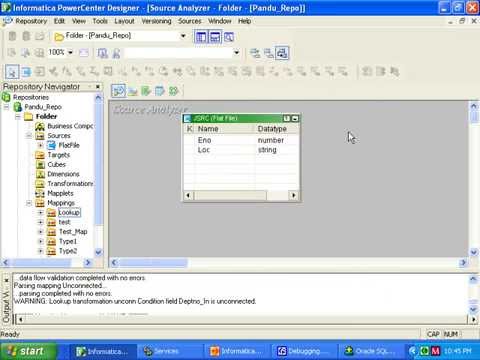
Task: Click the Output pane scroll right arrow
Action: 474,319
